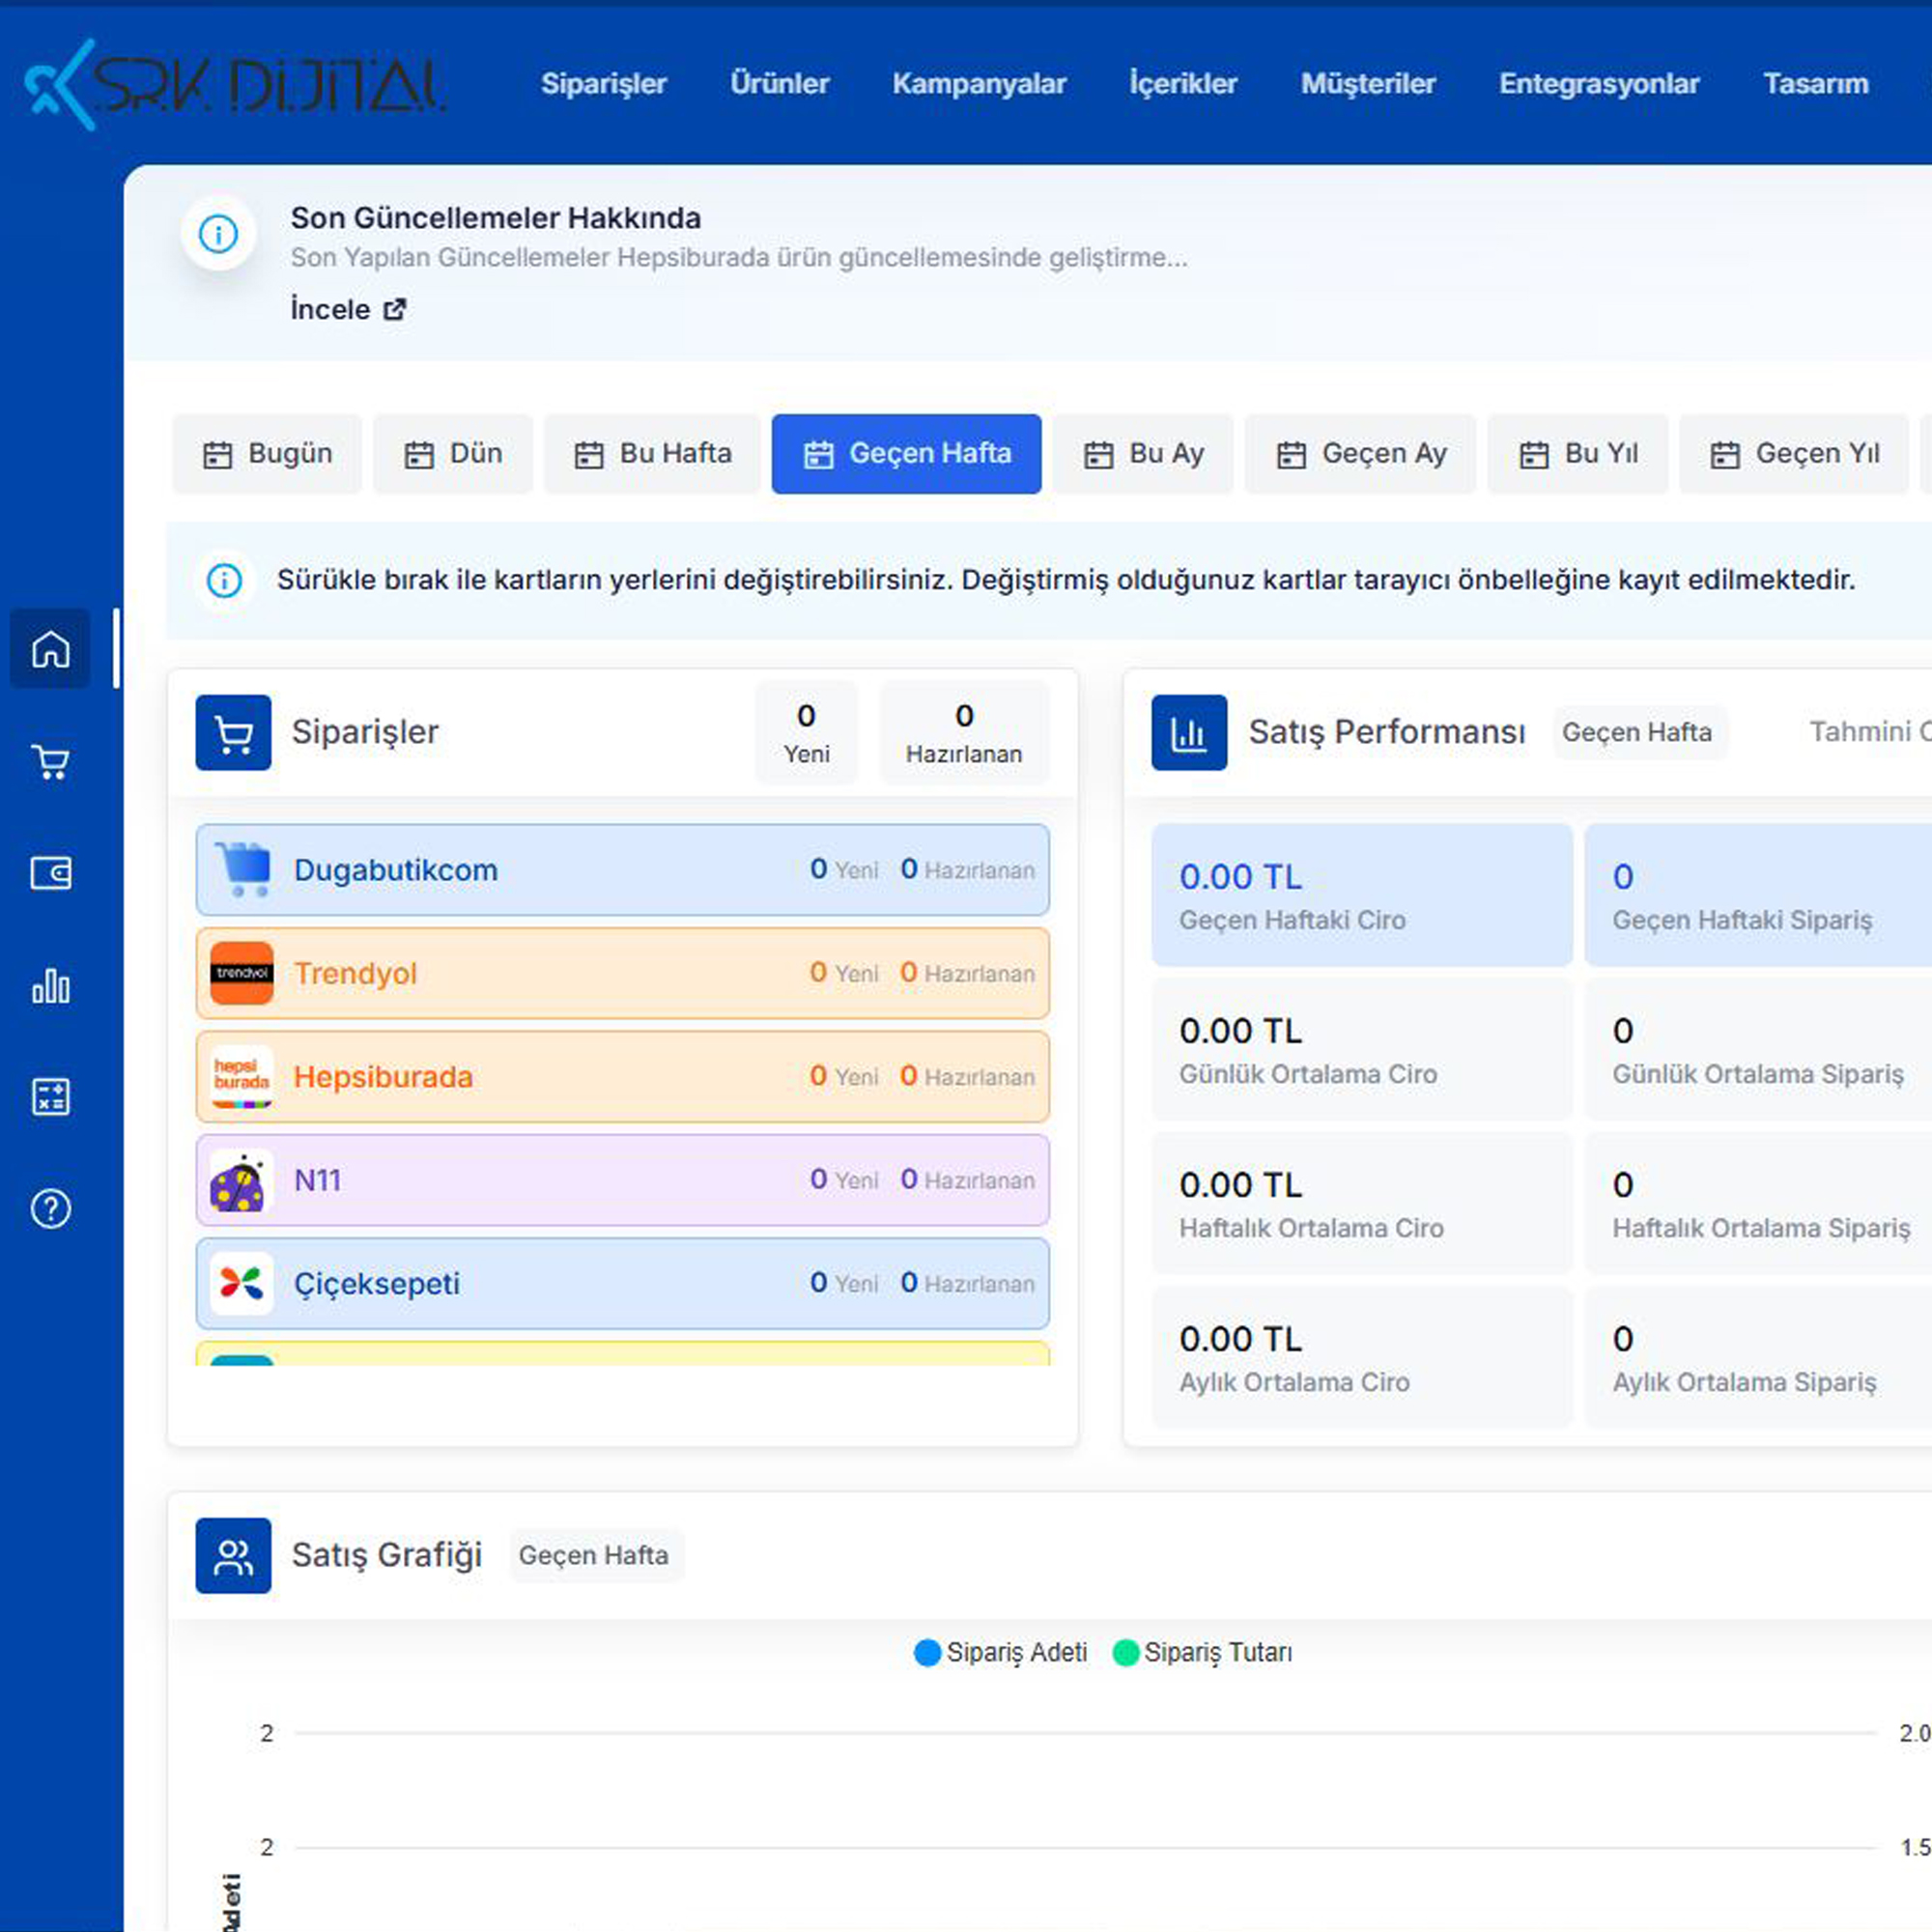Click the SRK Dijital logo
Viewport: 1932px width, 1932px height.
coord(236,84)
